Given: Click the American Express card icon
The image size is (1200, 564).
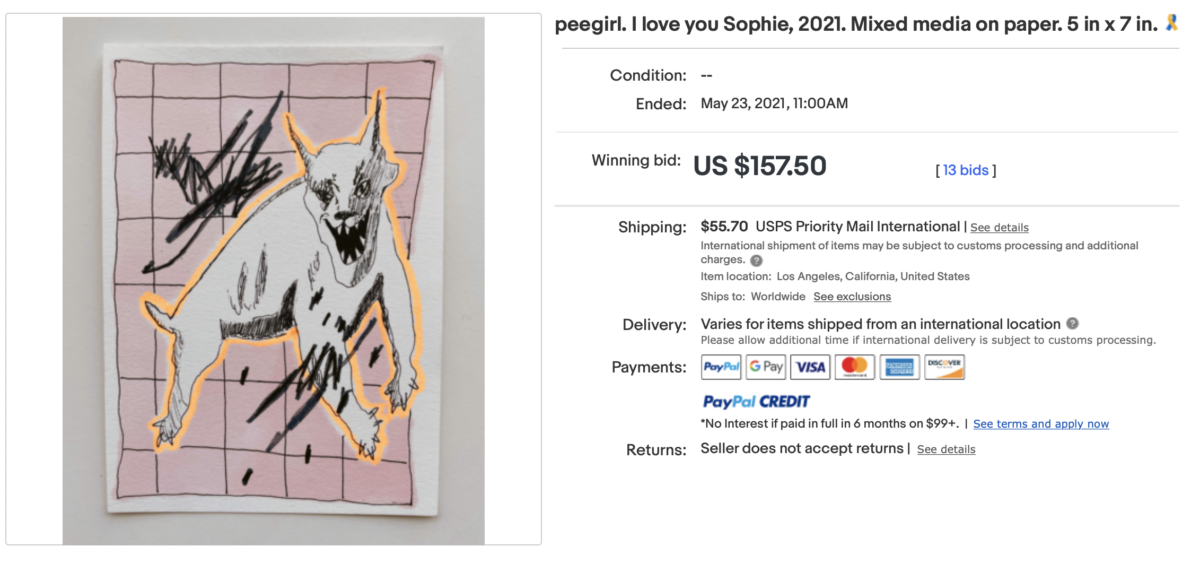Looking at the screenshot, I should (x=899, y=367).
